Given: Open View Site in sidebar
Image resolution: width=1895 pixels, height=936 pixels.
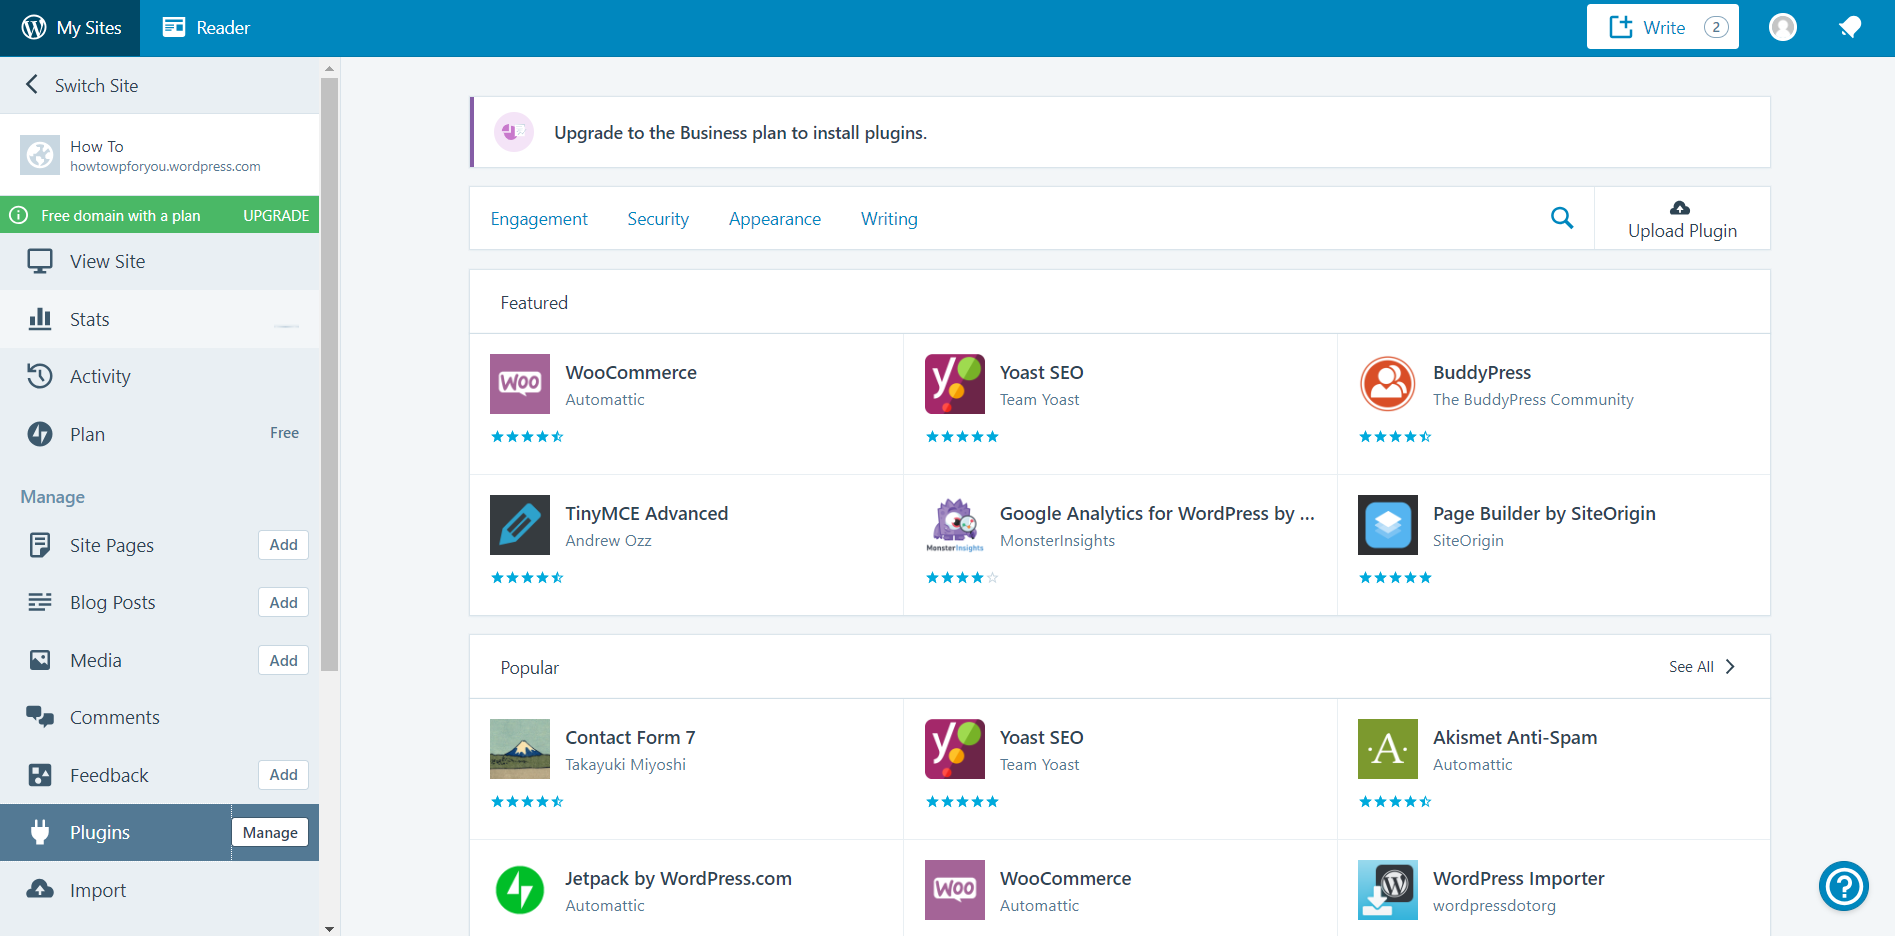Looking at the screenshot, I should tap(160, 261).
